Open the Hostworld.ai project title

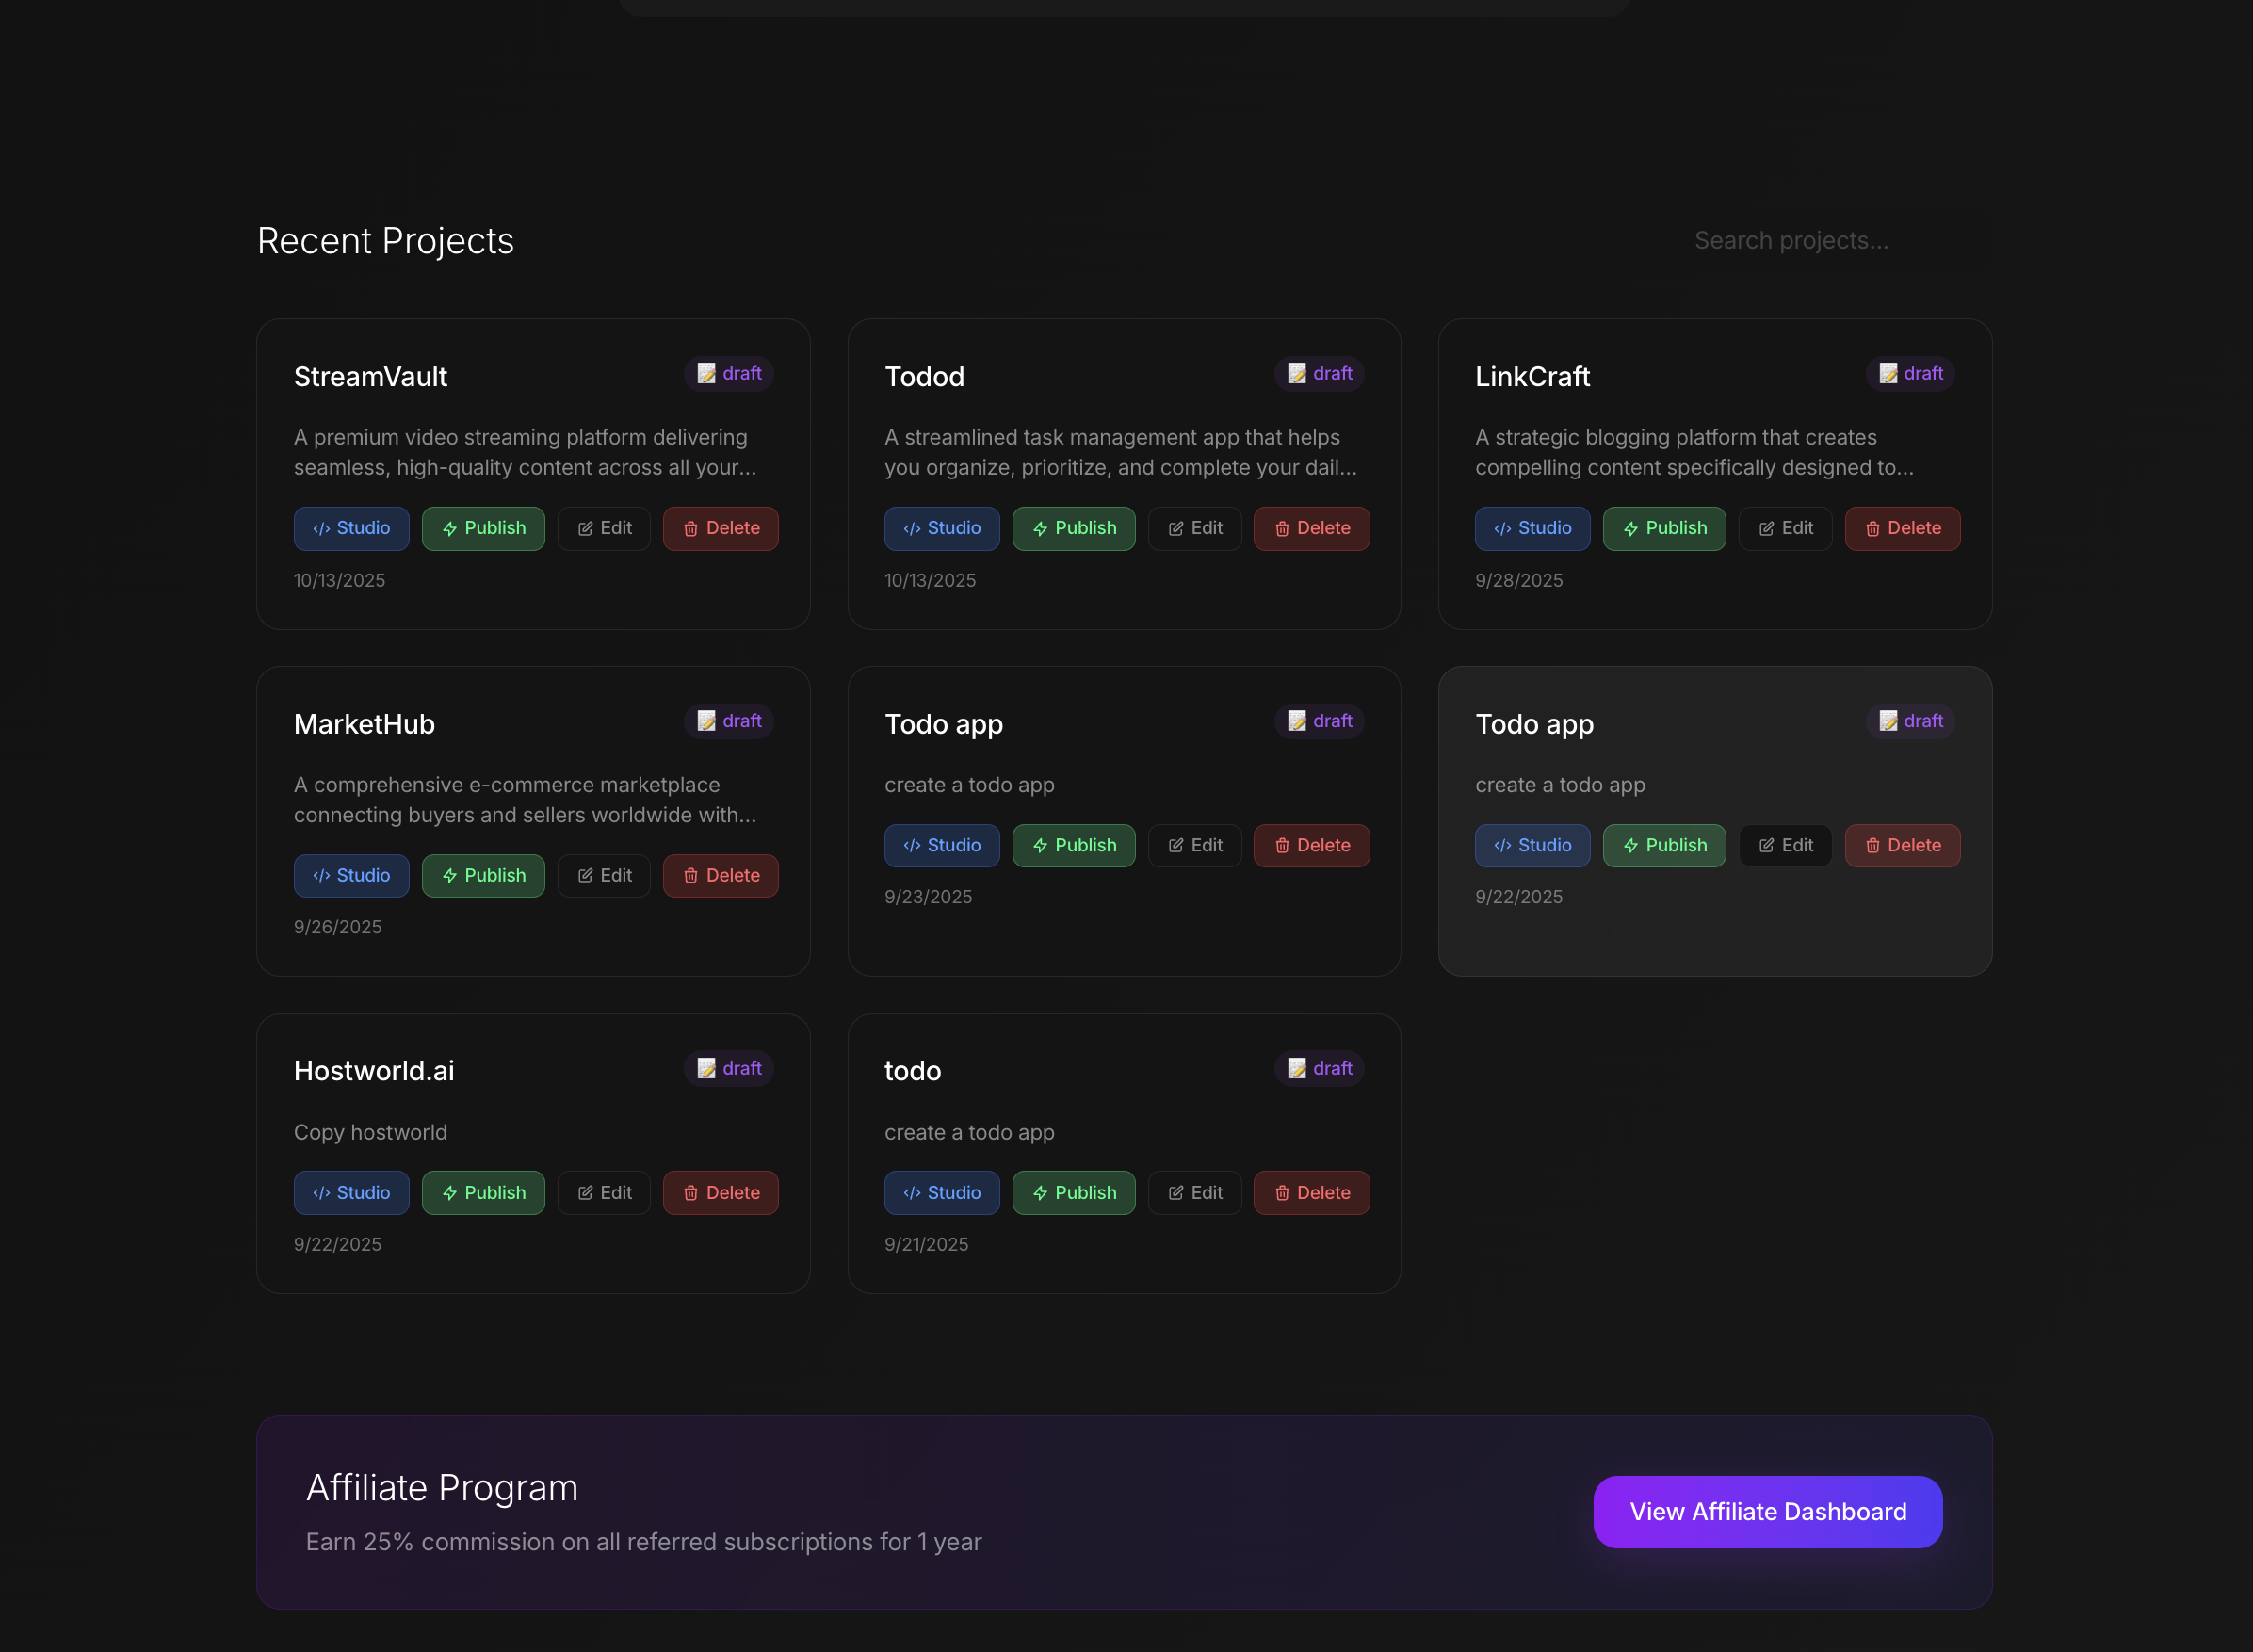pyautogui.click(x=374, y=1071)
